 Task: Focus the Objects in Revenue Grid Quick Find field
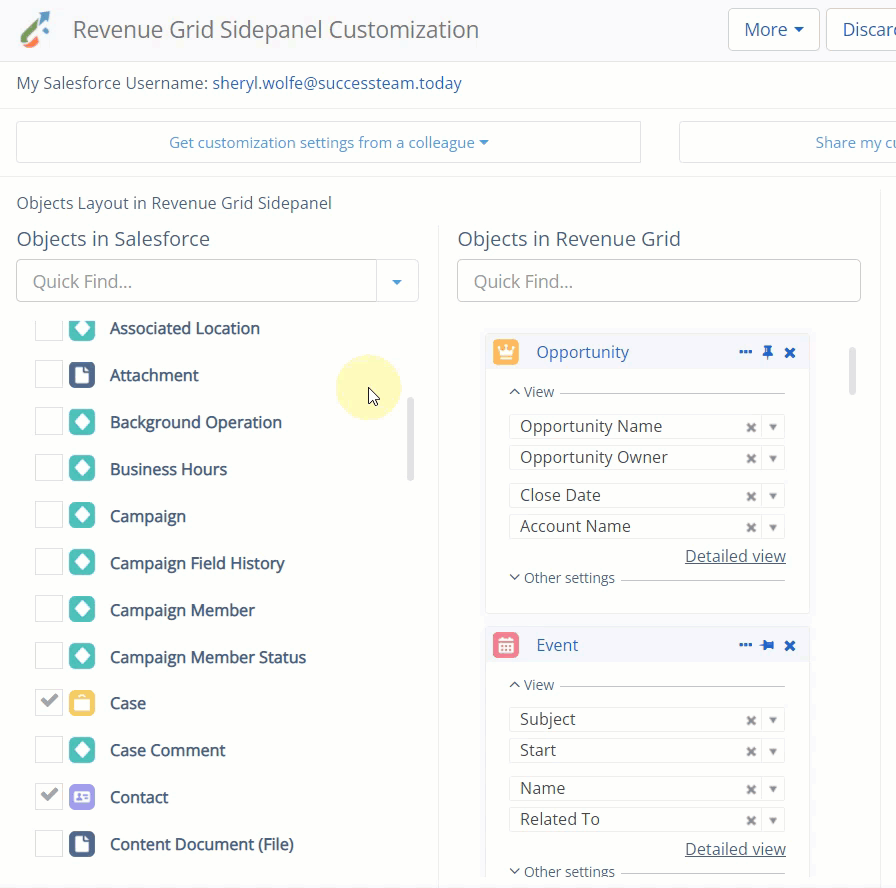click(x=659, y=281)
